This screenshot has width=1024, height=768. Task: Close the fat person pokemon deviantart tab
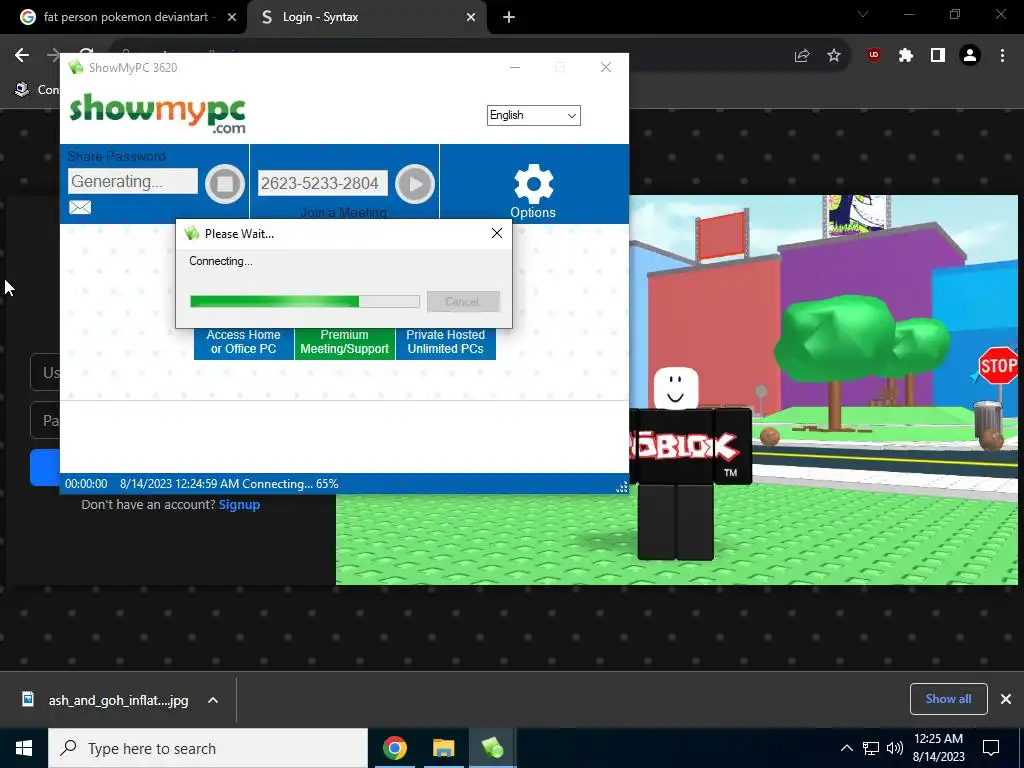(231, 18)
